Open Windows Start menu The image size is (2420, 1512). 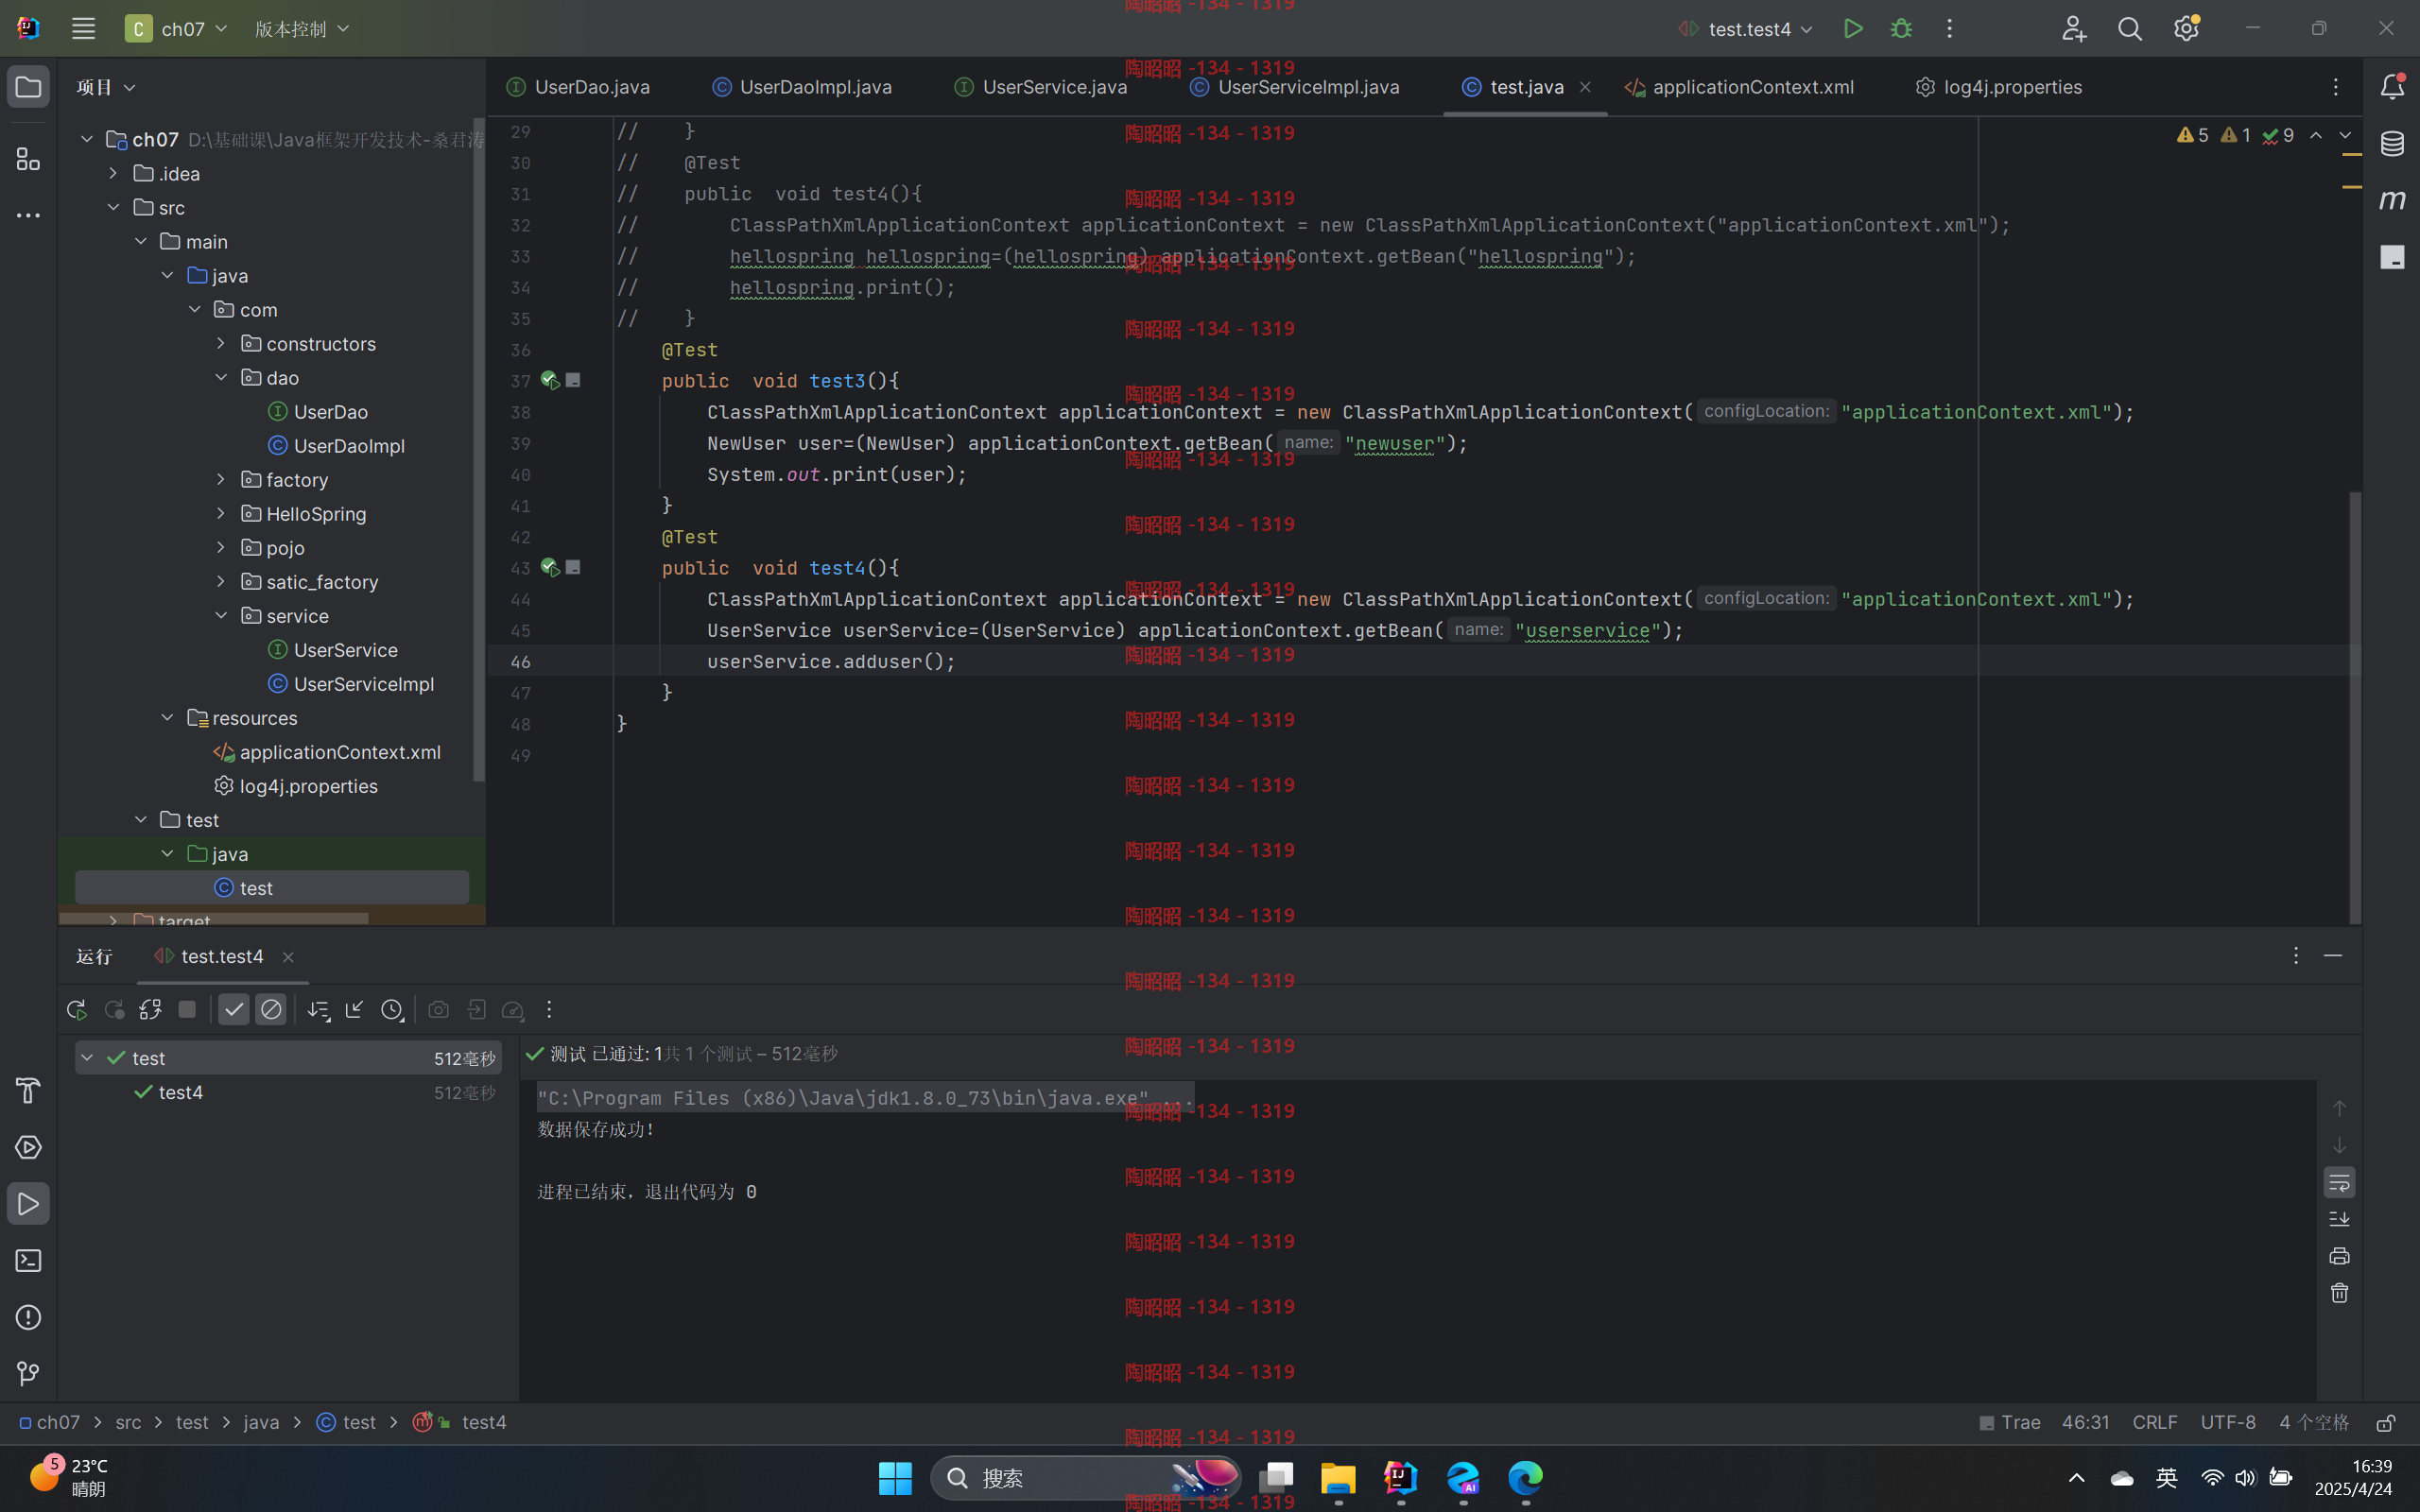click(895, 1478)
